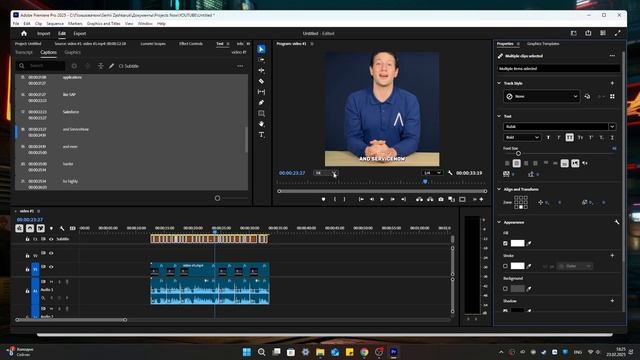The width and height of the screenshot is (640, 360).
Task: Open timeline wrench display settings
Action: (x=62, y=228)
